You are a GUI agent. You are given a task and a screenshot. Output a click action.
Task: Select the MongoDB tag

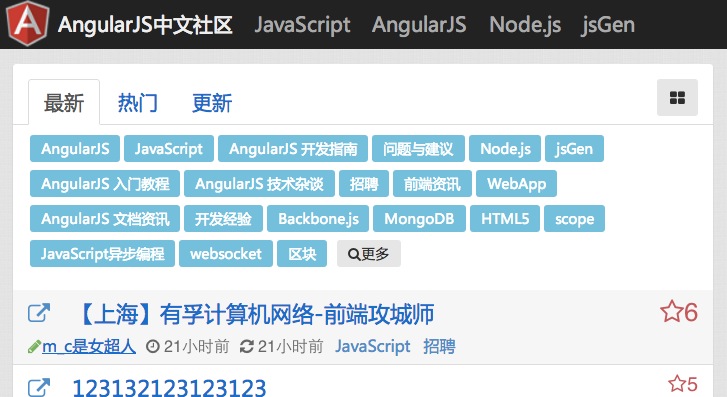(419, 218)
